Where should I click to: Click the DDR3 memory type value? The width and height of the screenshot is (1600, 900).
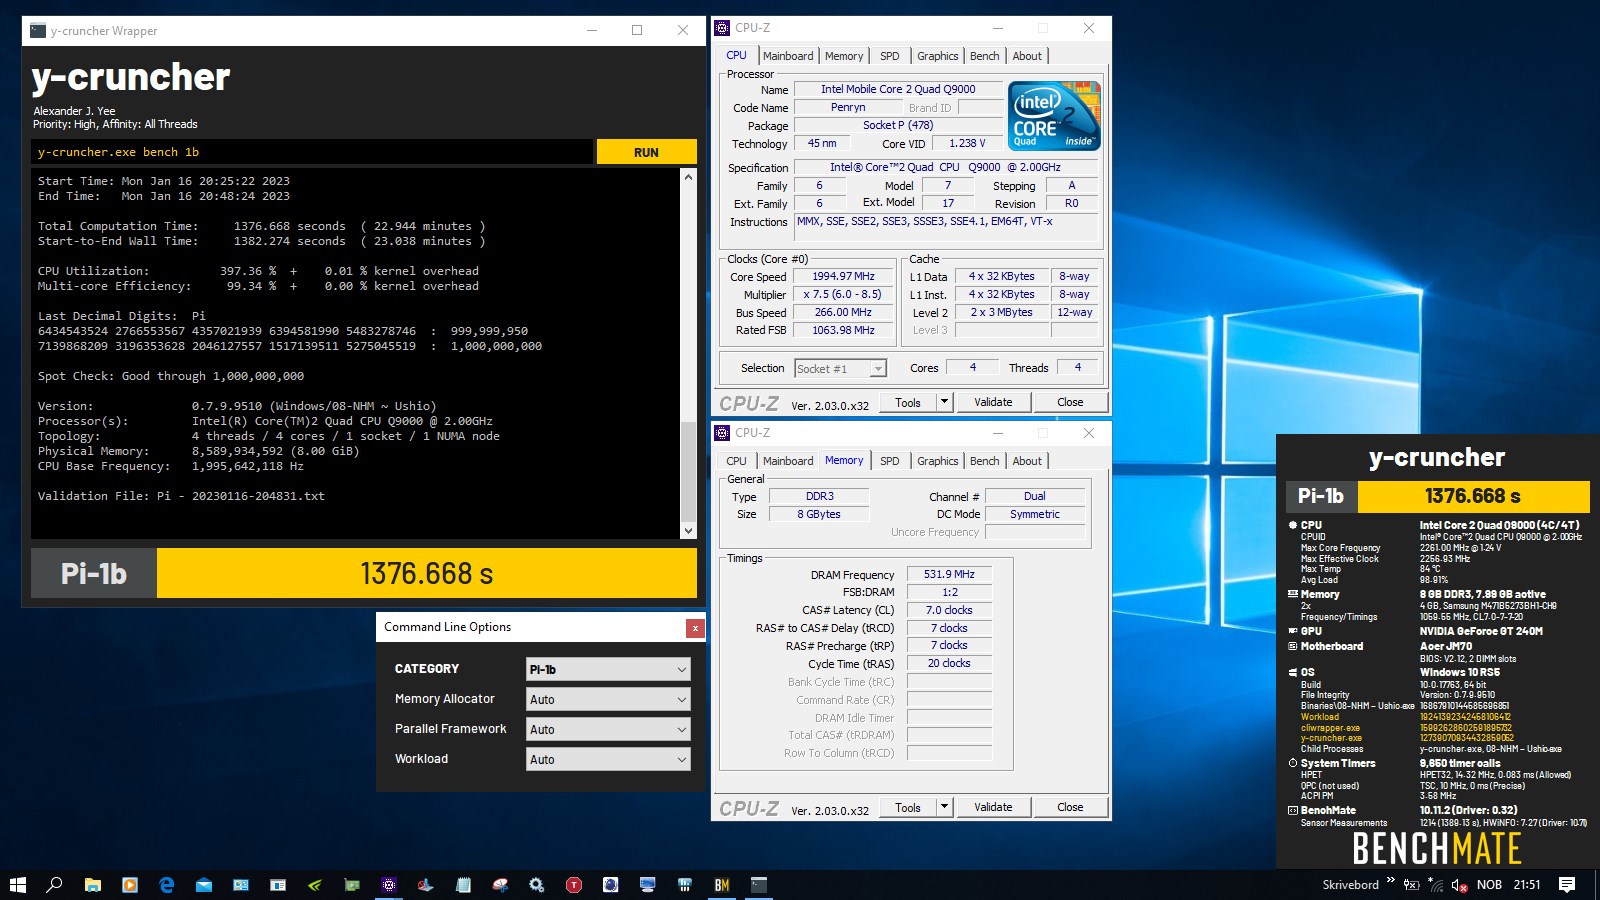point(819,496)
